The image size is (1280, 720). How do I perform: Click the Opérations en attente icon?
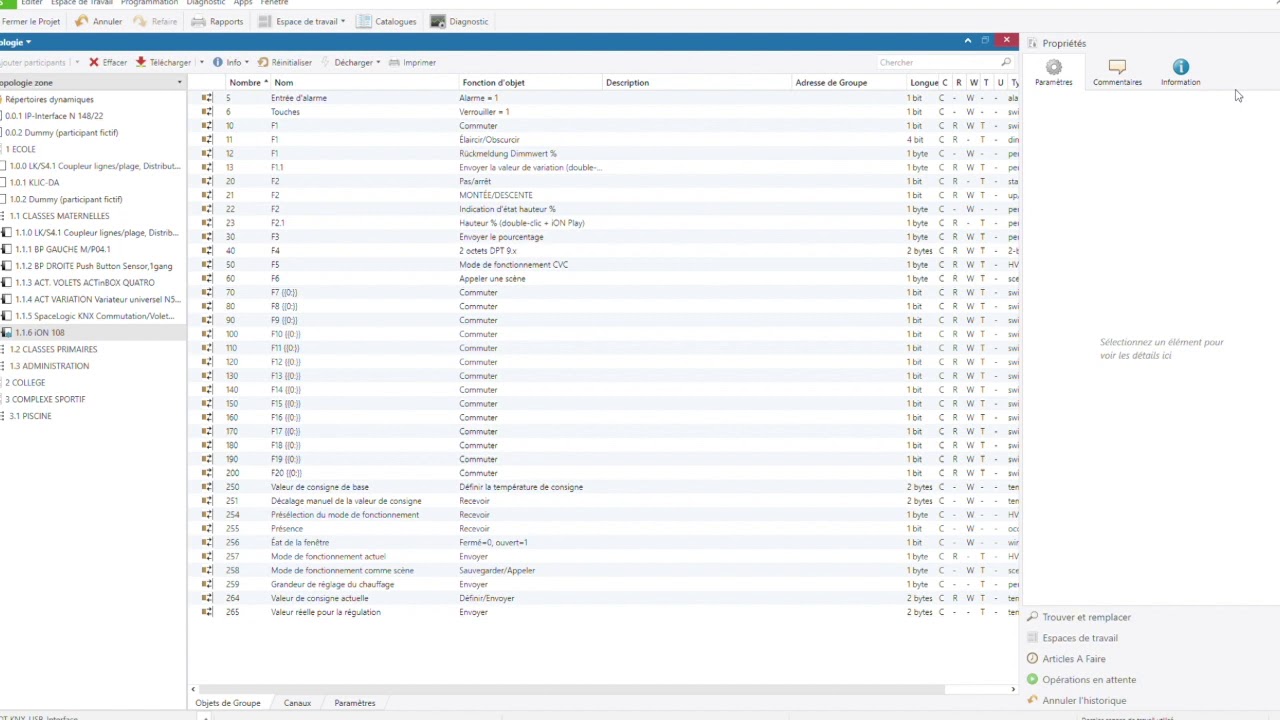tap(1033, 680)
